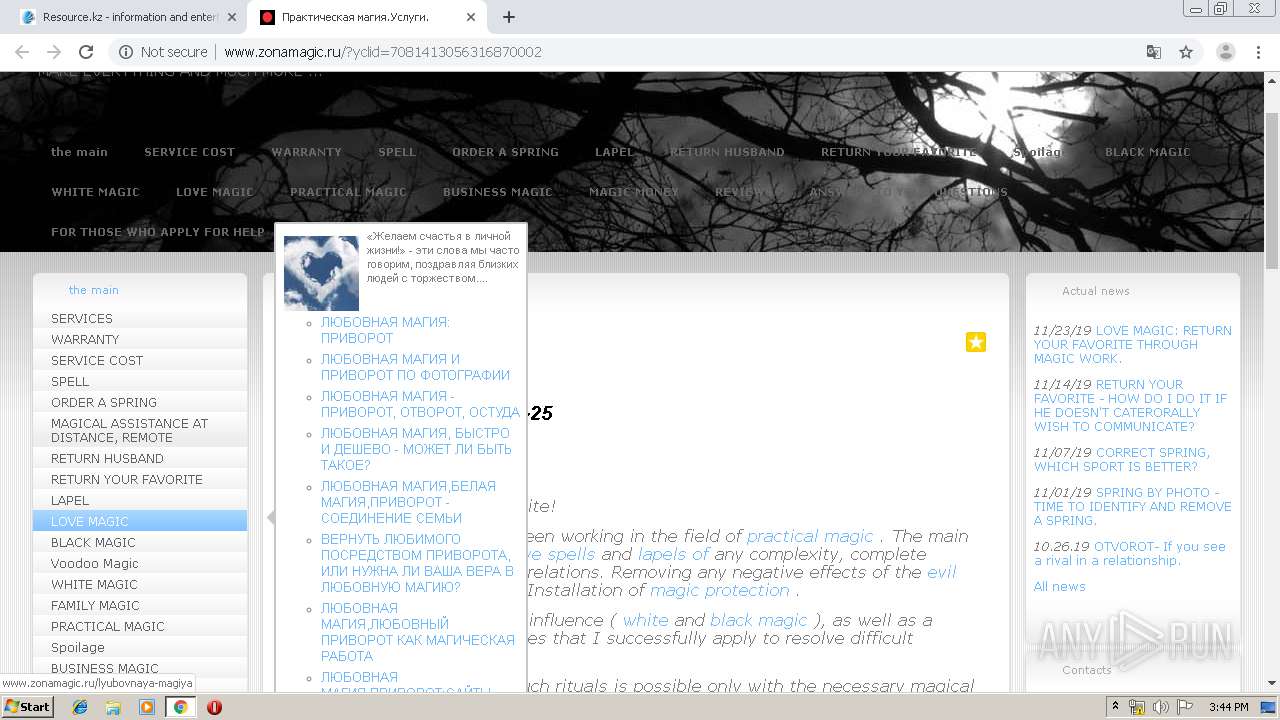Open 11/14/19 RETURN YOUR FAVORITE news item
This screenshot has height=720, width=1280.
tap(1130, 405)
